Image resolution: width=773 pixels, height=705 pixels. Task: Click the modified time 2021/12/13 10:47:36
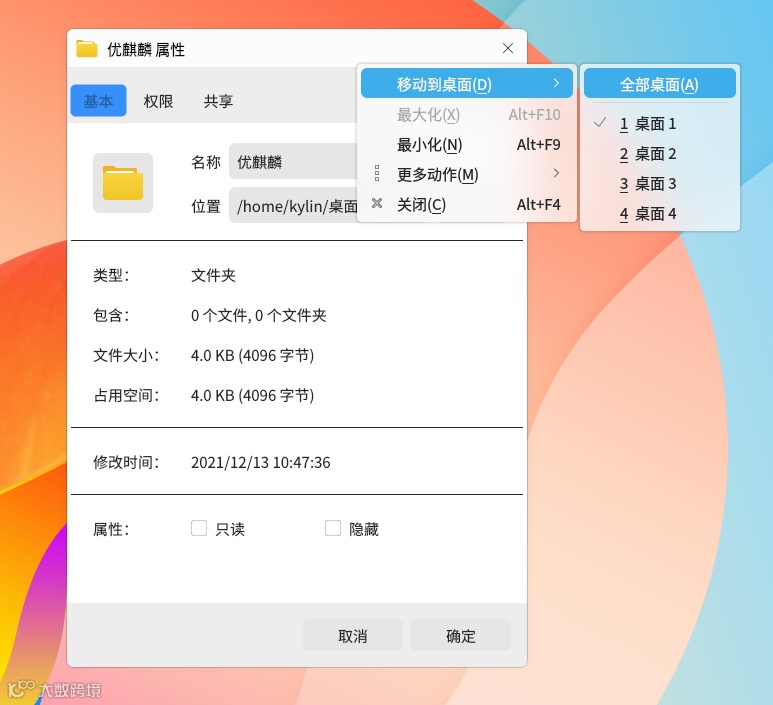[x=260, y=462]
